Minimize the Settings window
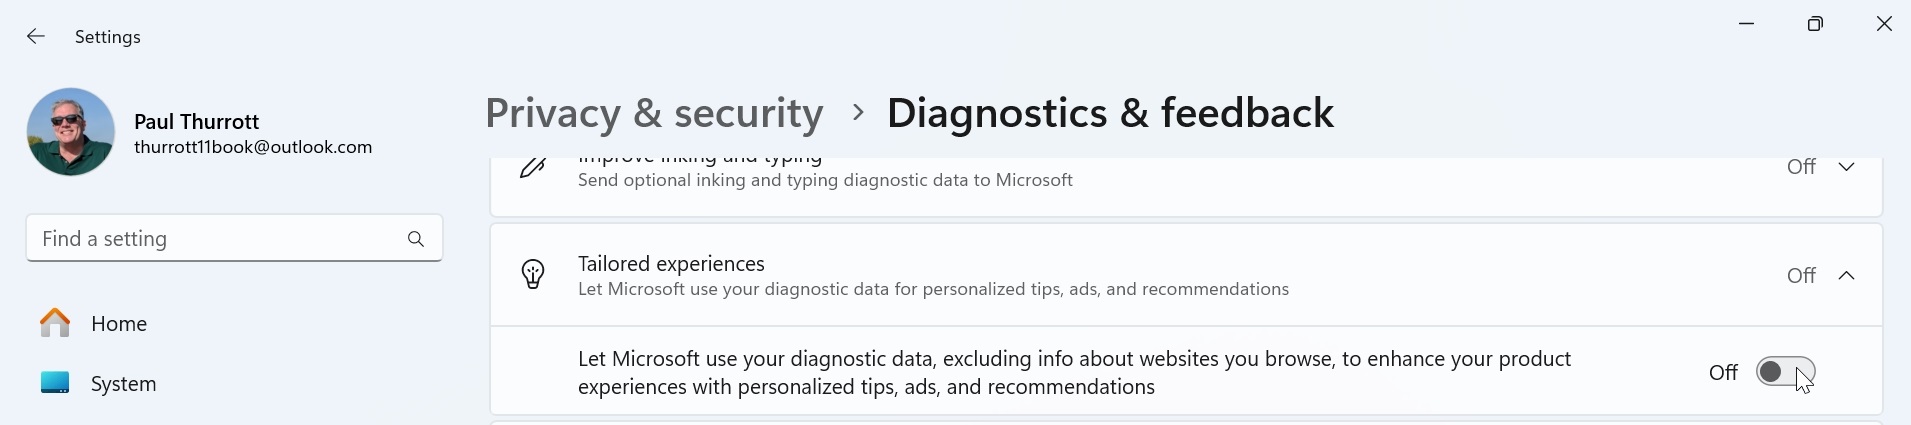Image resolution: width=1911 pixels, height=425 pixels. pos(1747,24)
